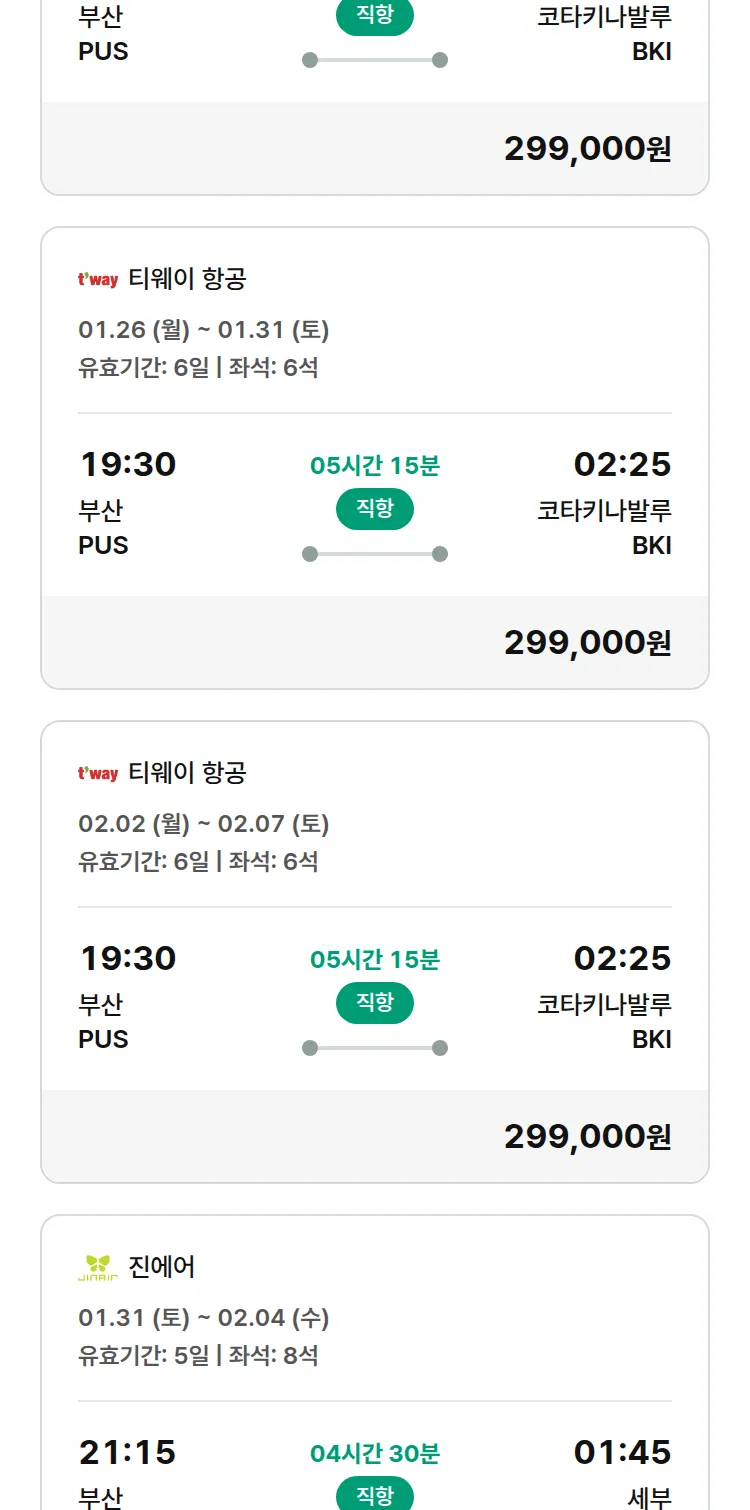Click the 02.02 (월) ~ 02.07 (토) date range
Screen dimensions: 750x1510
[204, 824]
